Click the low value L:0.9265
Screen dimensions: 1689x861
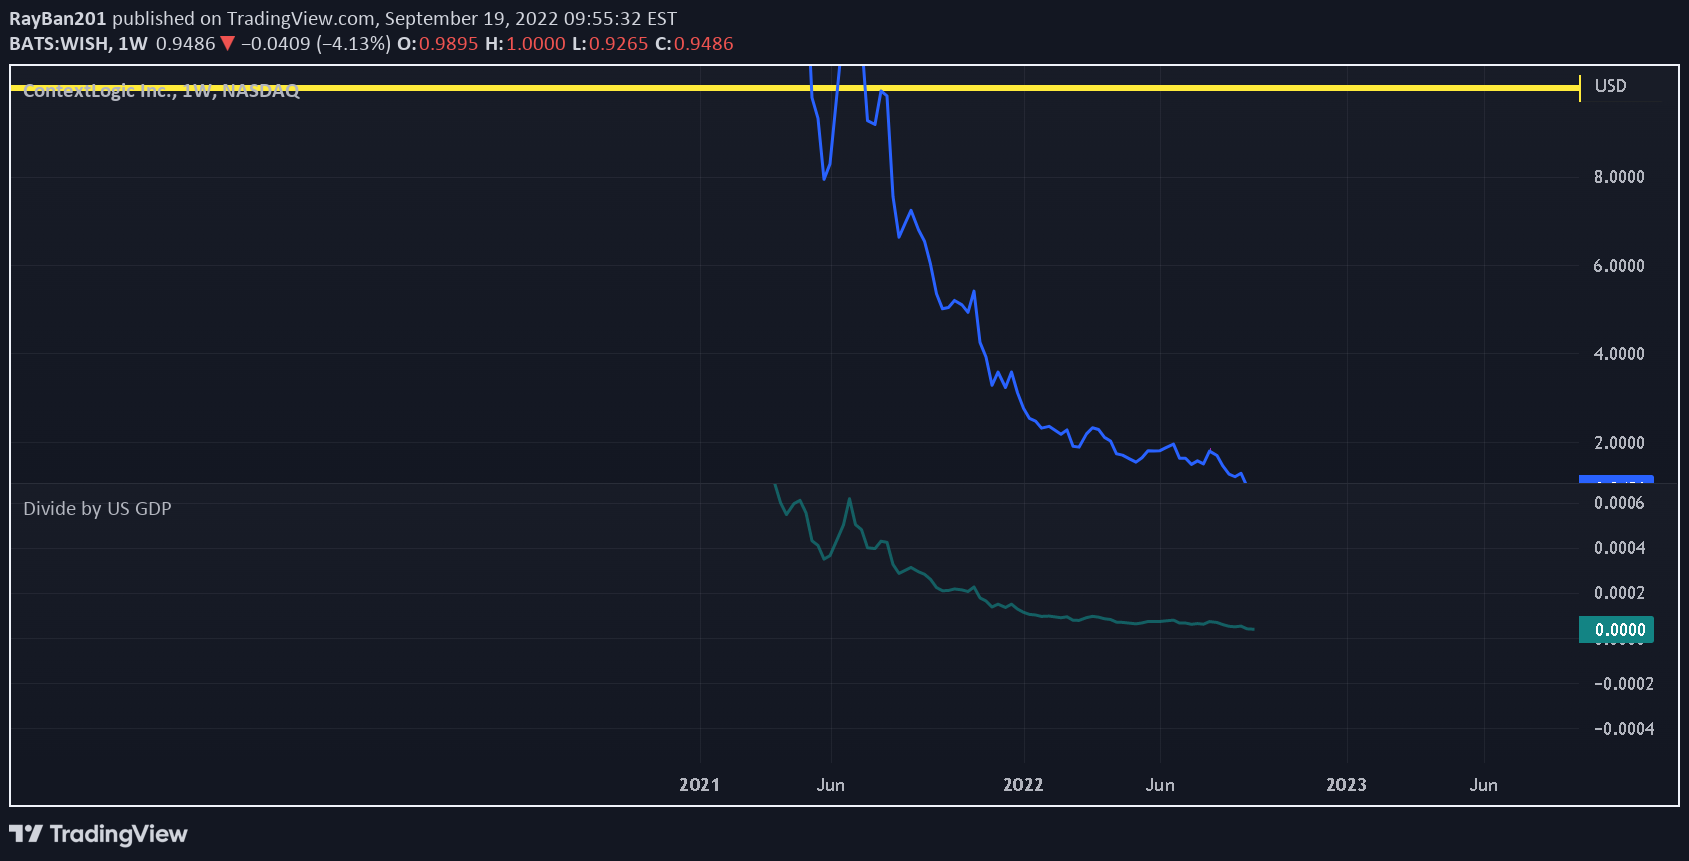pos(610,44)
